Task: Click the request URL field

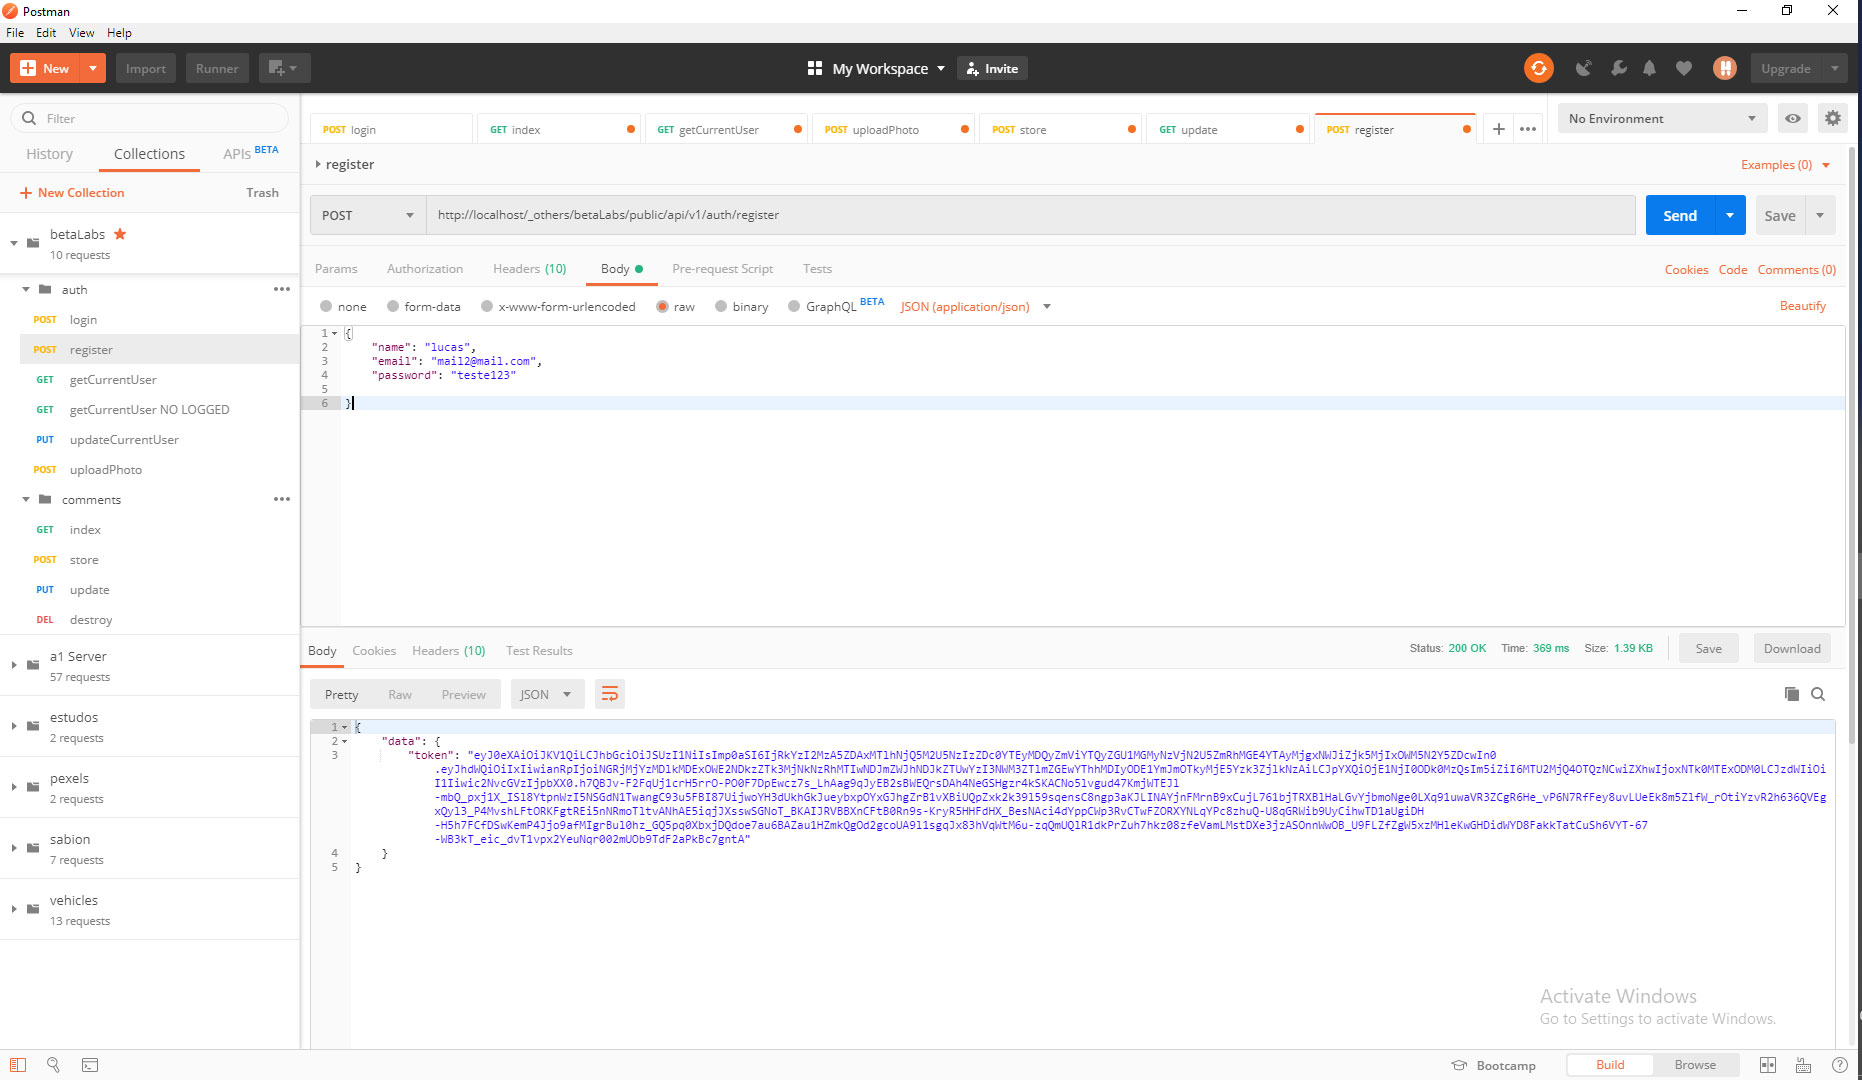Action: (1030, 215)
